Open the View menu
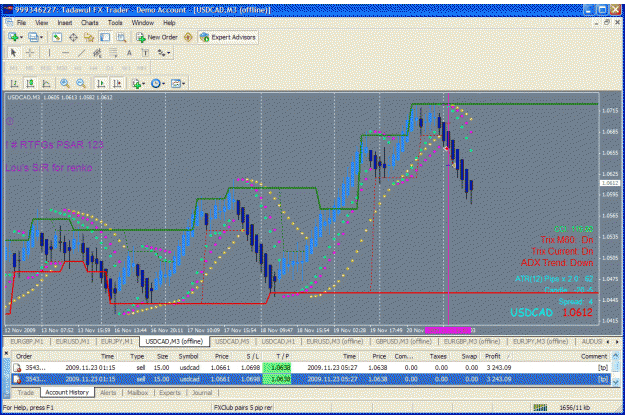 (x=41, y=23)
